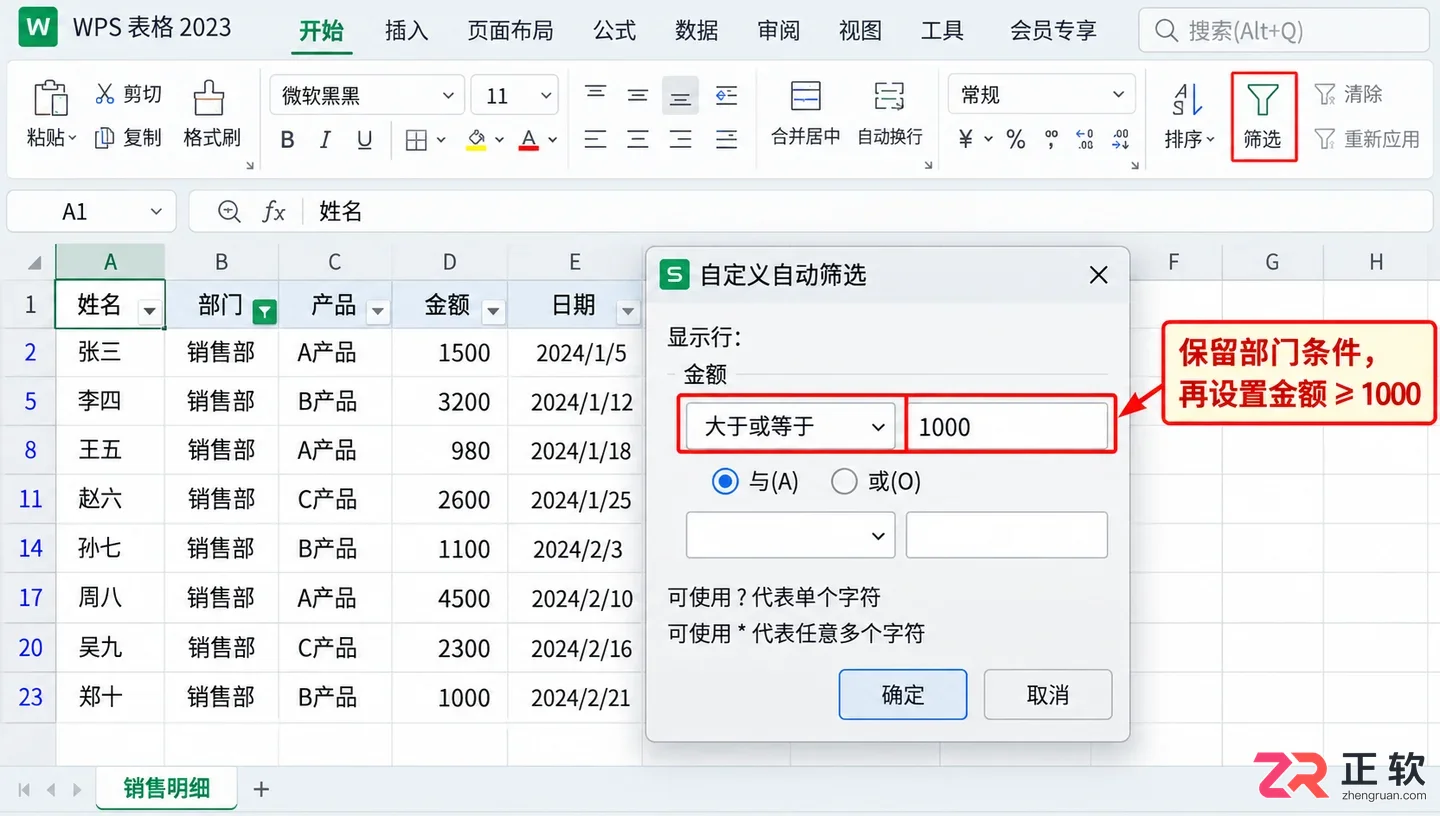Toggle Underline formatting

coord(365,140)
